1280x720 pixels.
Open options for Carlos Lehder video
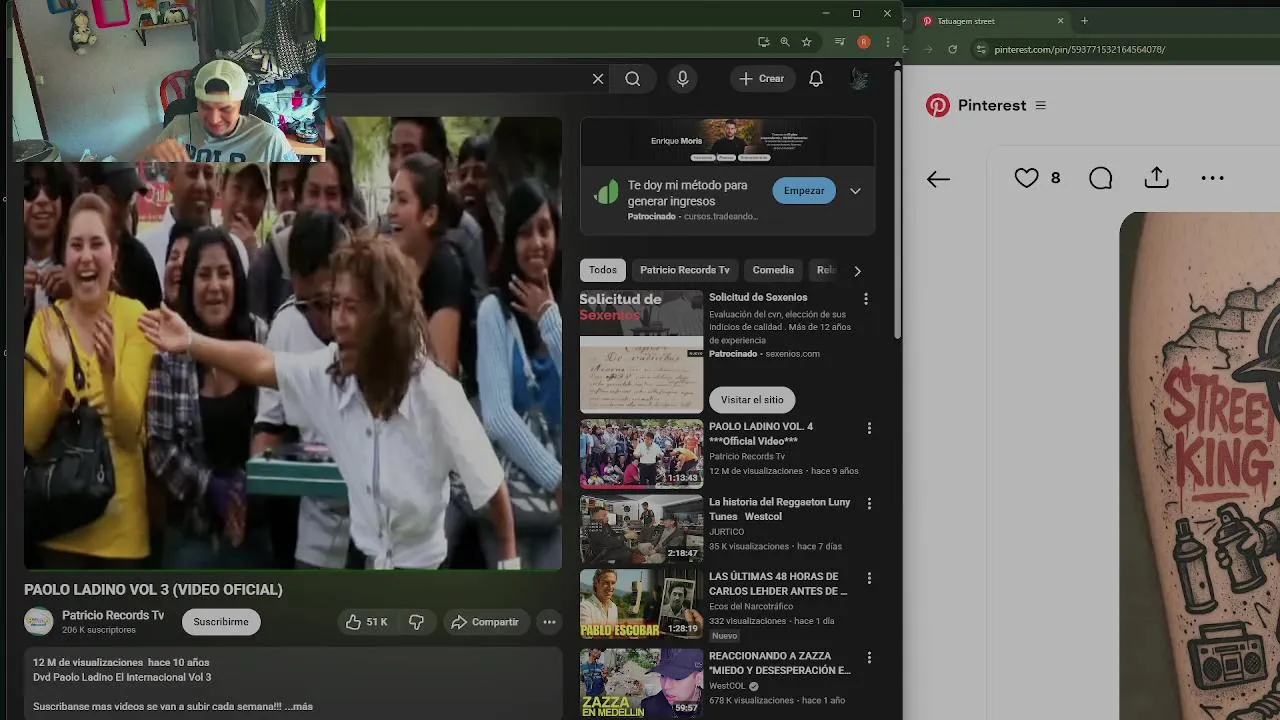[869, 578]
